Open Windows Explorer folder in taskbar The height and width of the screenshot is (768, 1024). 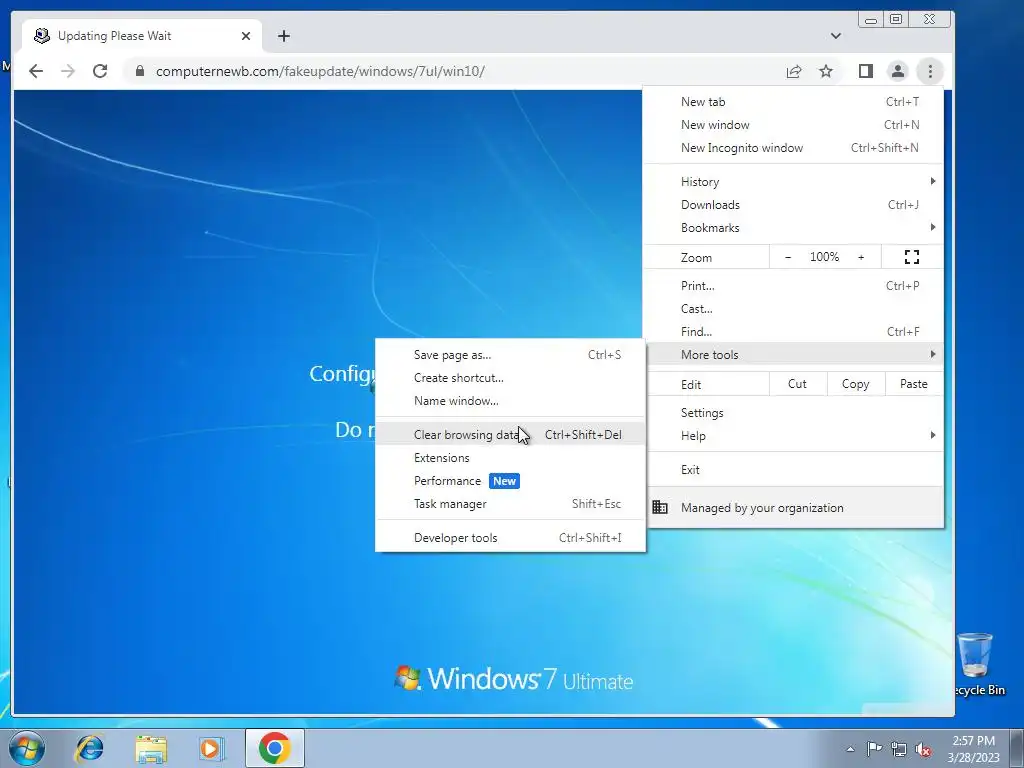[151, 748]
